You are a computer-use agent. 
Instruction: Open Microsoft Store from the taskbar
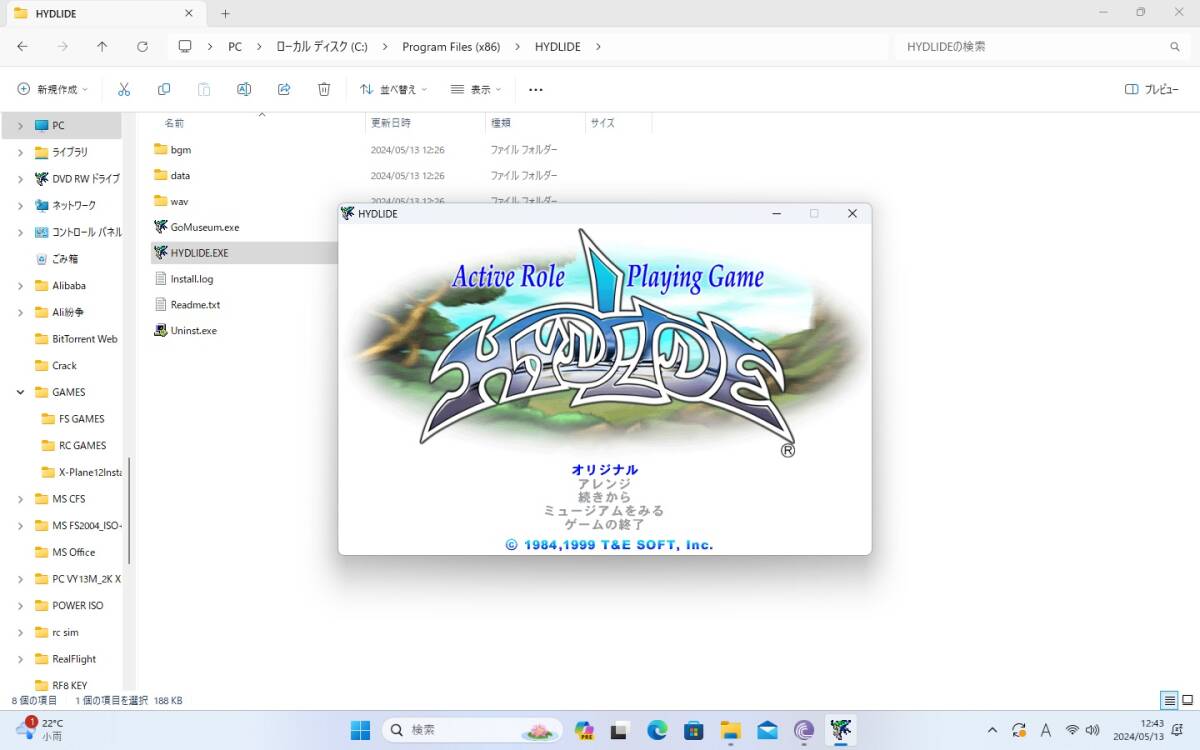(x=694, y=730)
